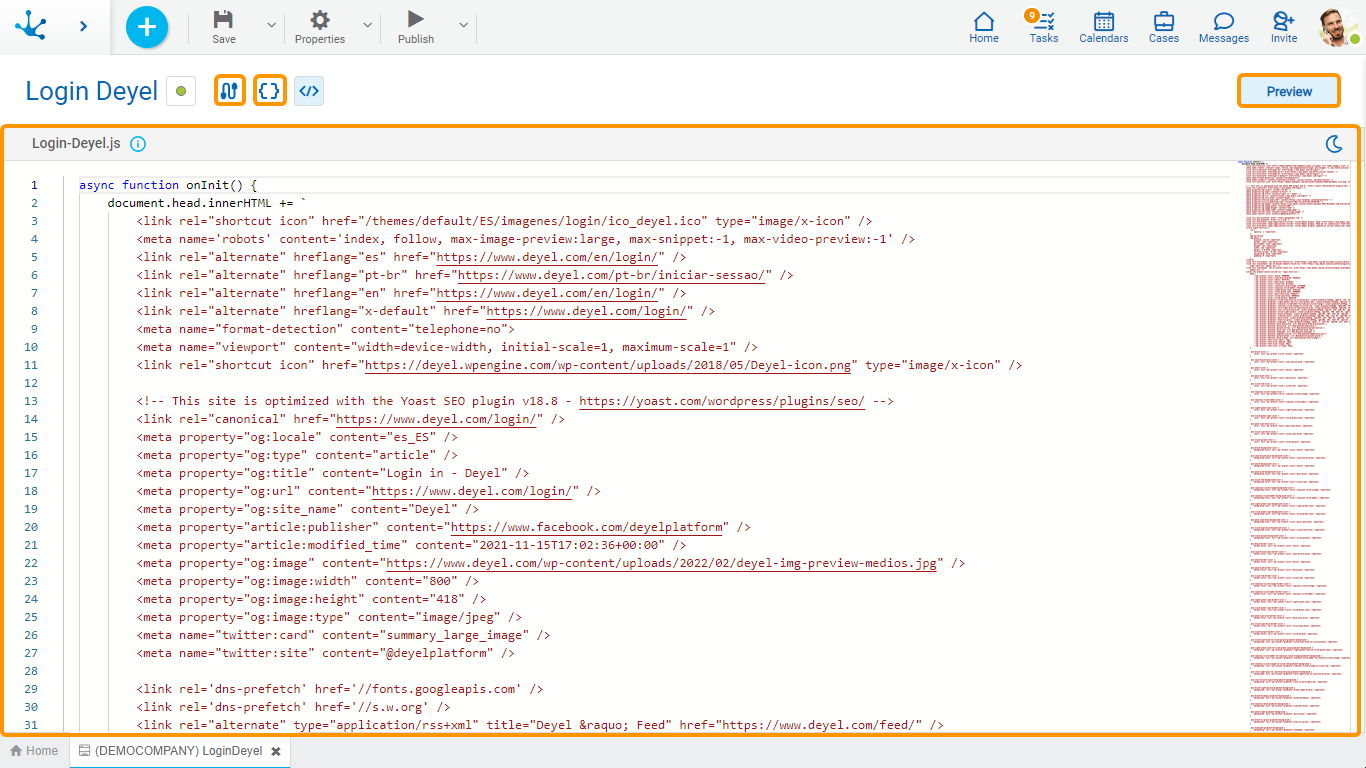Click the Preview button
This screenshot has height=768, width=1366.
point(1289,91)
